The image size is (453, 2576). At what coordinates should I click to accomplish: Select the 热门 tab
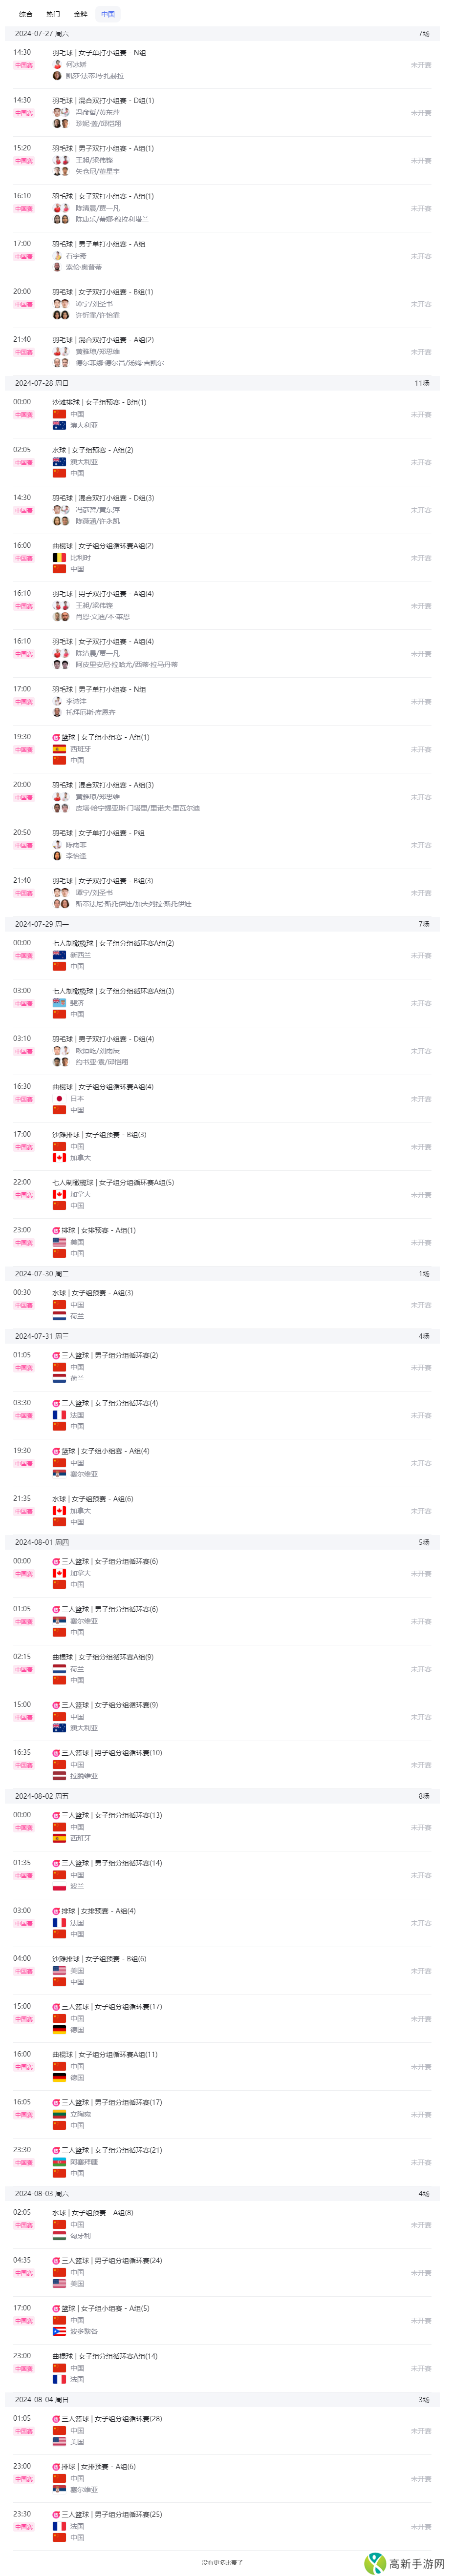coord(53,15)
